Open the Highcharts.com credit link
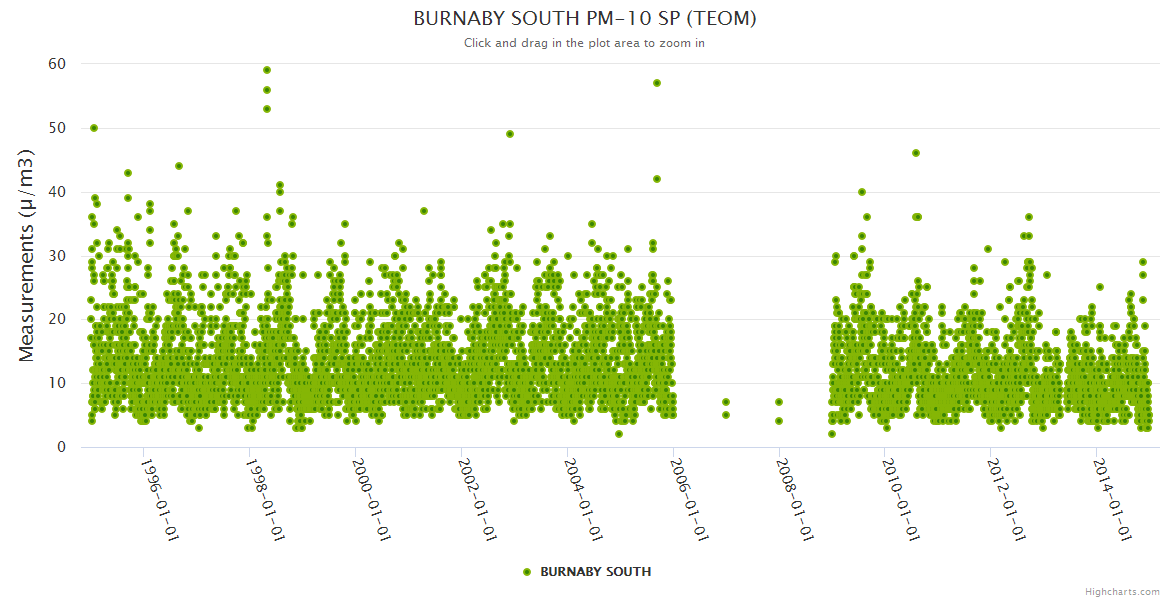 tap(1122, 591)
